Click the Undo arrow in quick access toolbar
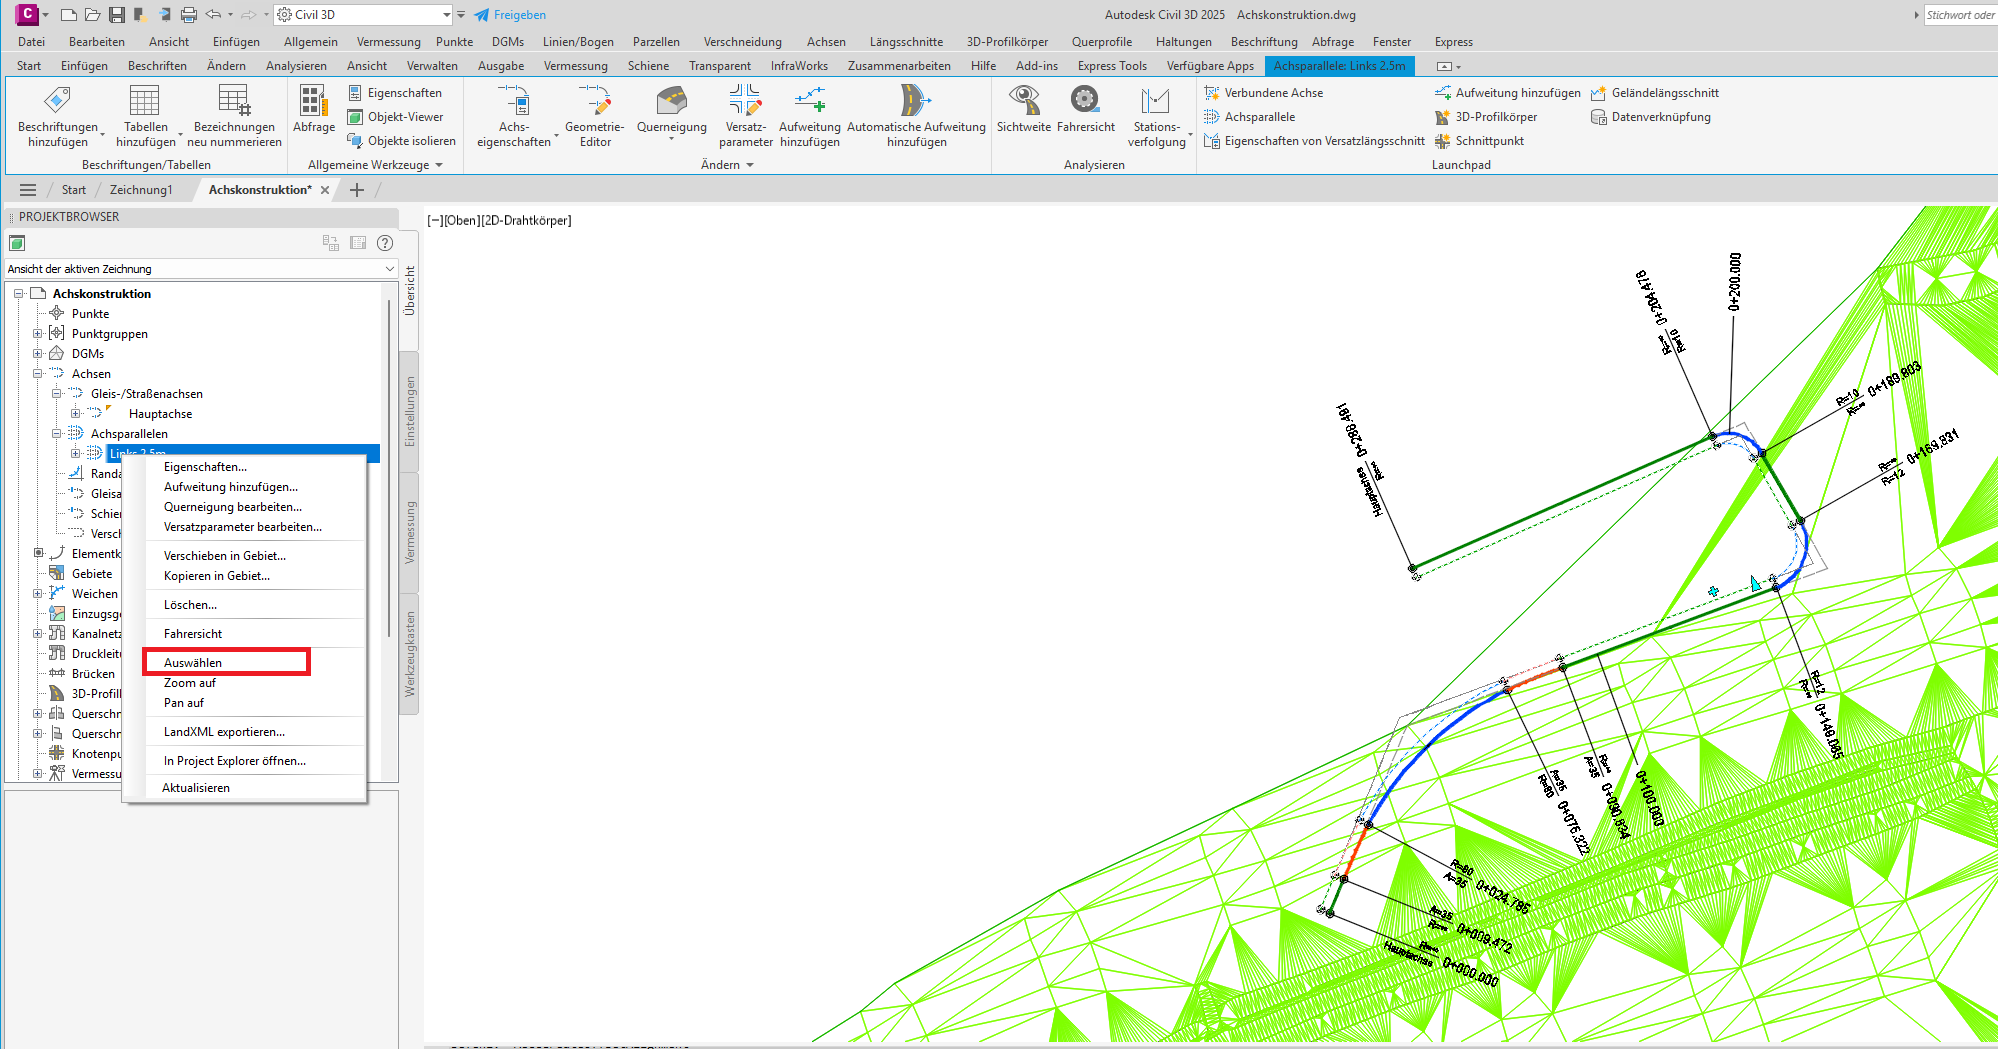The width and height of the screenshot is (1998, 1049). coord(213,15)
